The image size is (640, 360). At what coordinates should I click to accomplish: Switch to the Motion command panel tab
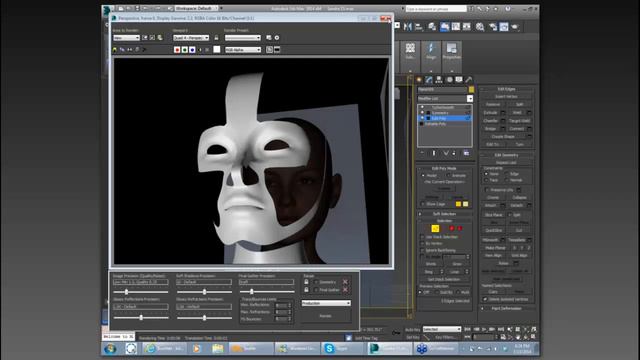point(449,80)
